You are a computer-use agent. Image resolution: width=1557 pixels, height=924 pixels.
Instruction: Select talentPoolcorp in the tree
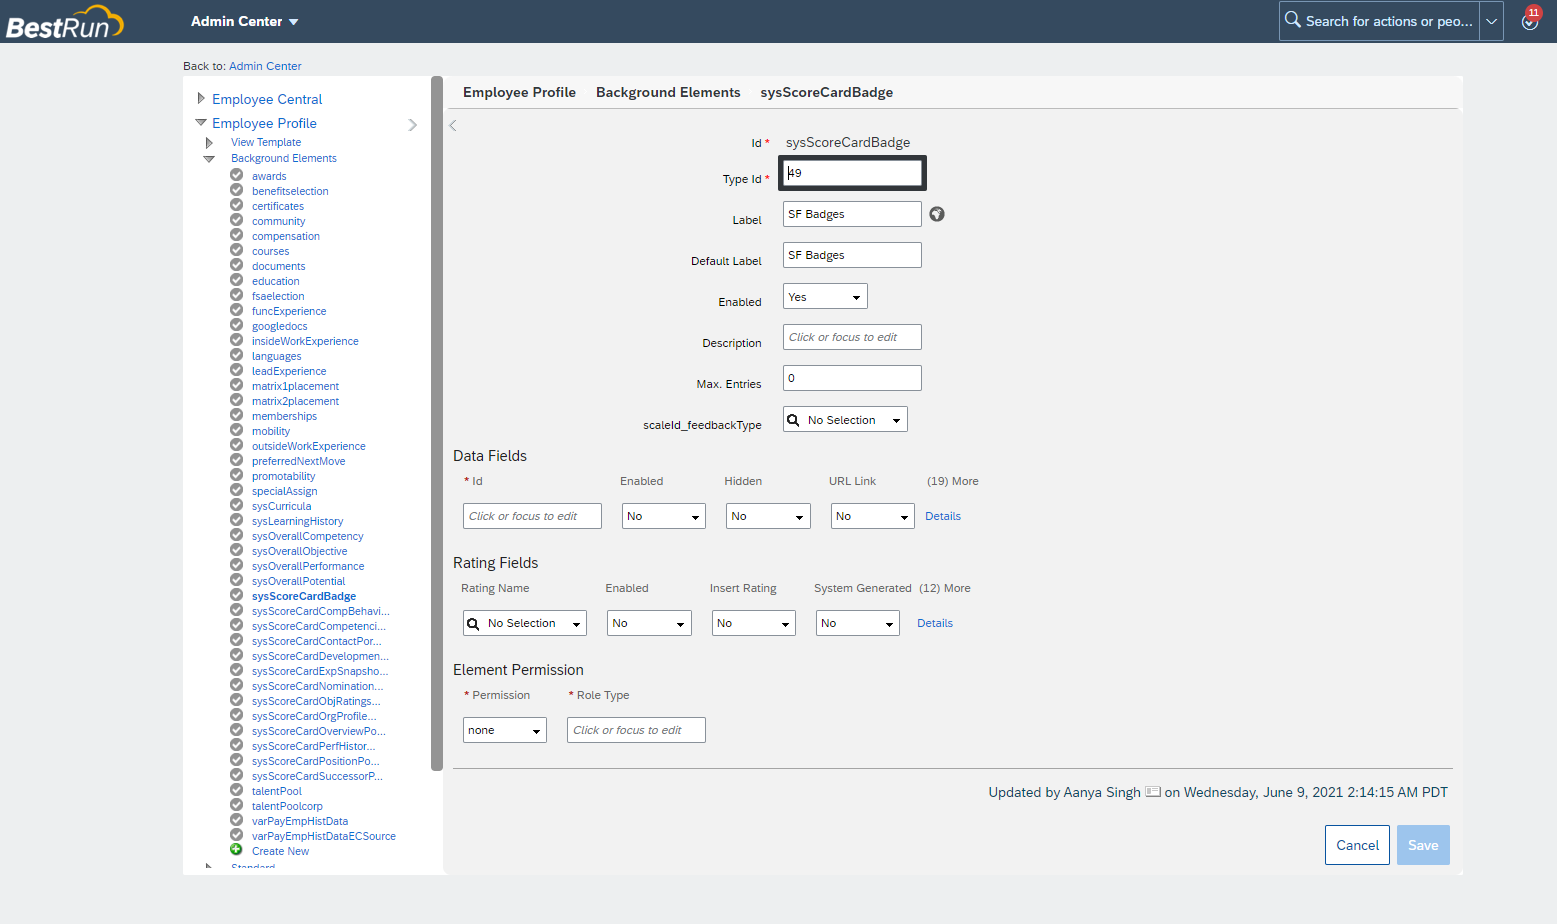[x=287, y=806]
